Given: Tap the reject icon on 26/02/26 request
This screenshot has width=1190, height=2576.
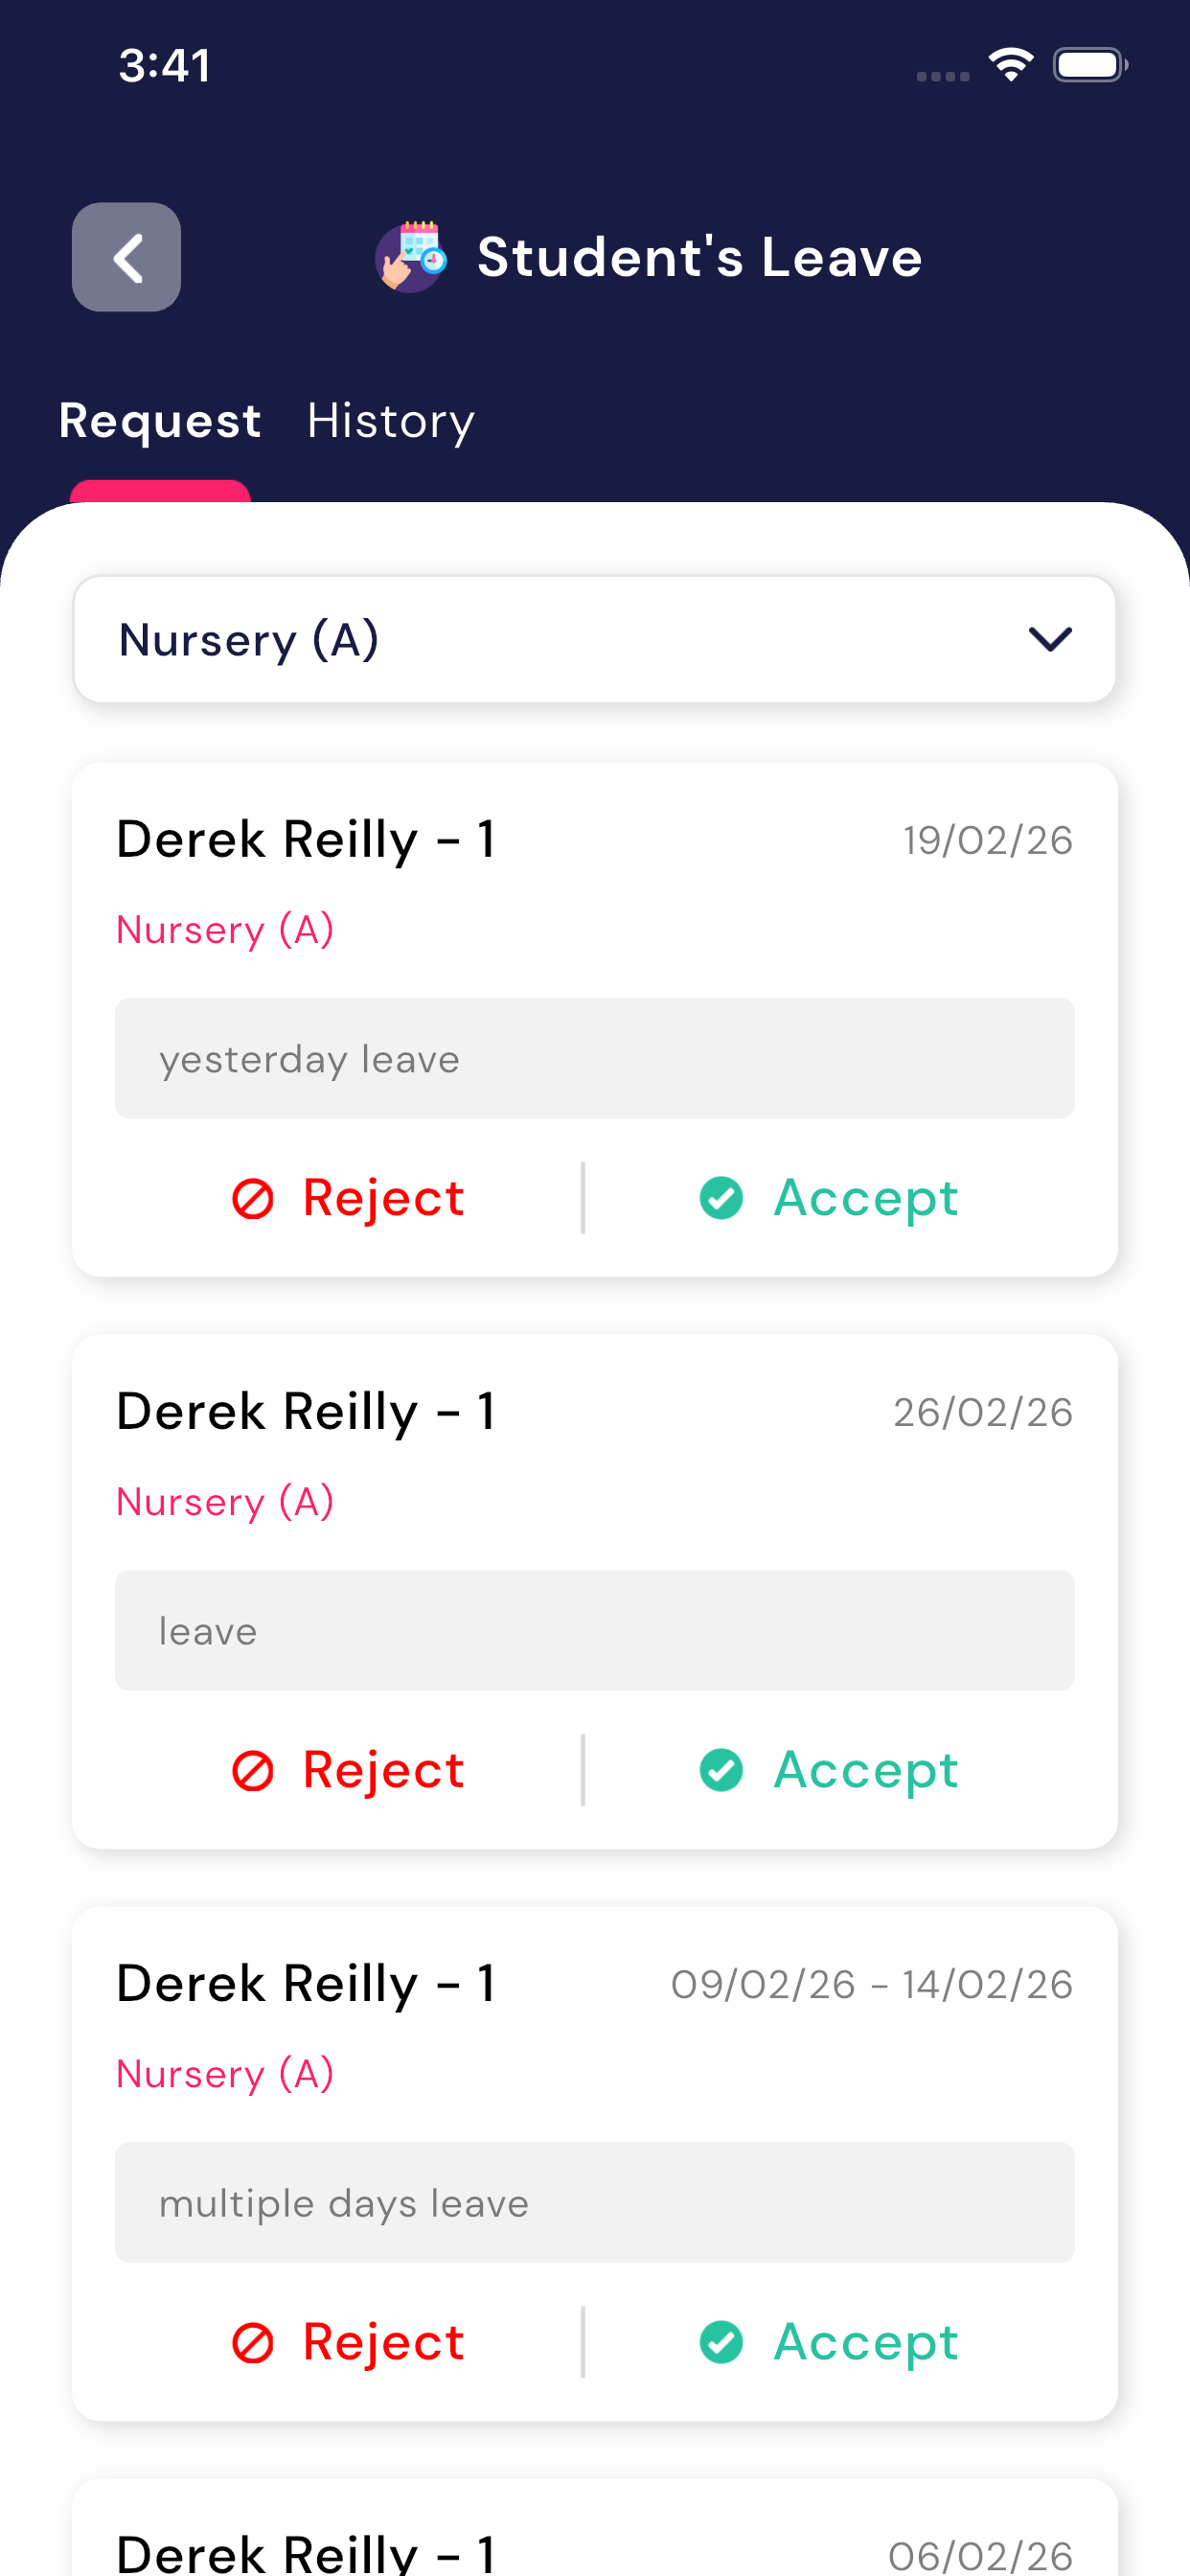Looking at the screenshot, I should pos(253,1770).
